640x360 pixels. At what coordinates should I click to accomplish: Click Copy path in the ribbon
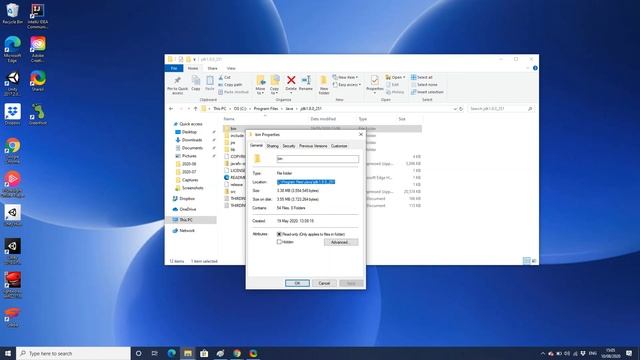[x=230, y=84]
